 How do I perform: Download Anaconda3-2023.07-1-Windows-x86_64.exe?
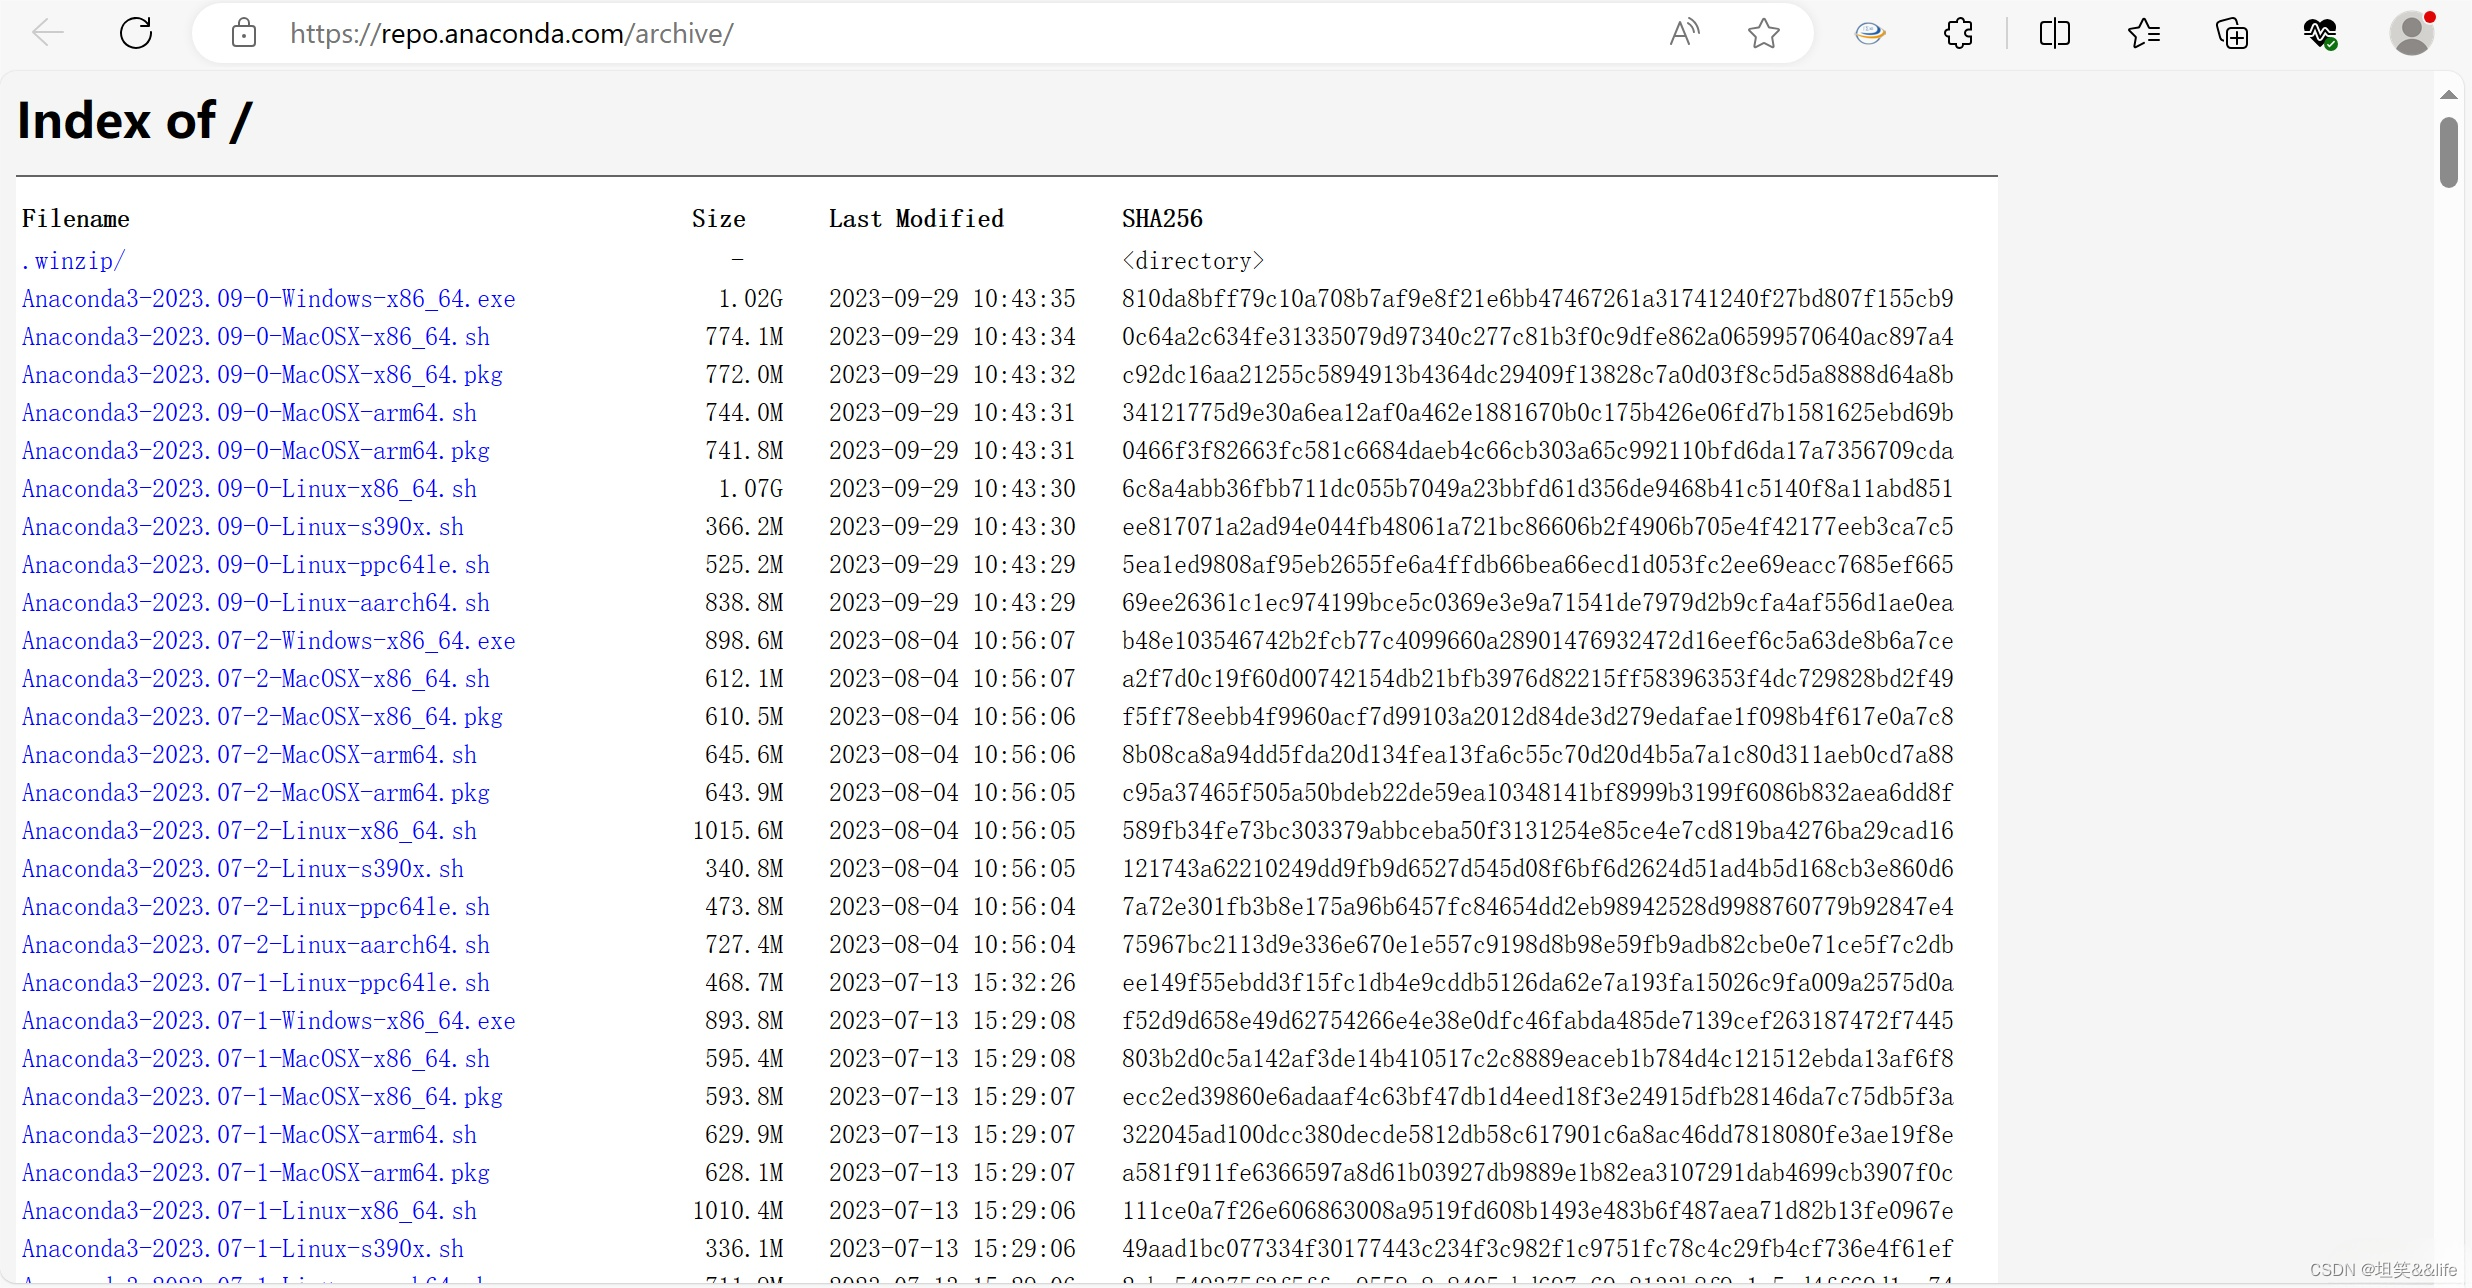click(x=268, y=1021)
